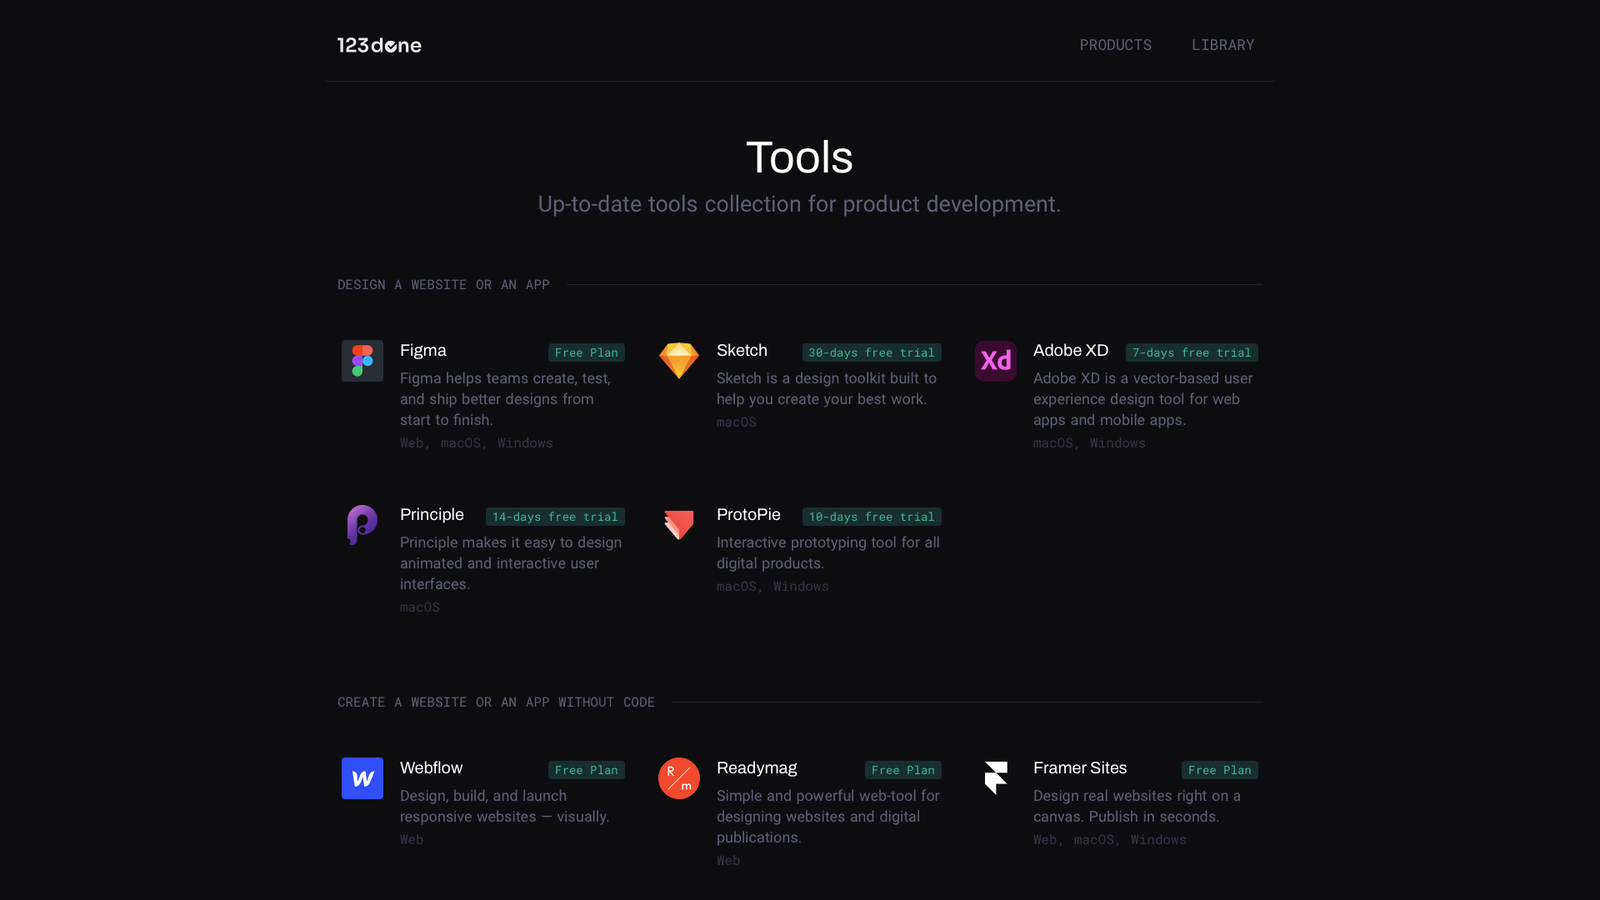Open the Sketch title link
Image resolution: width=1600 pixels, height=900 pixels.
742,351
